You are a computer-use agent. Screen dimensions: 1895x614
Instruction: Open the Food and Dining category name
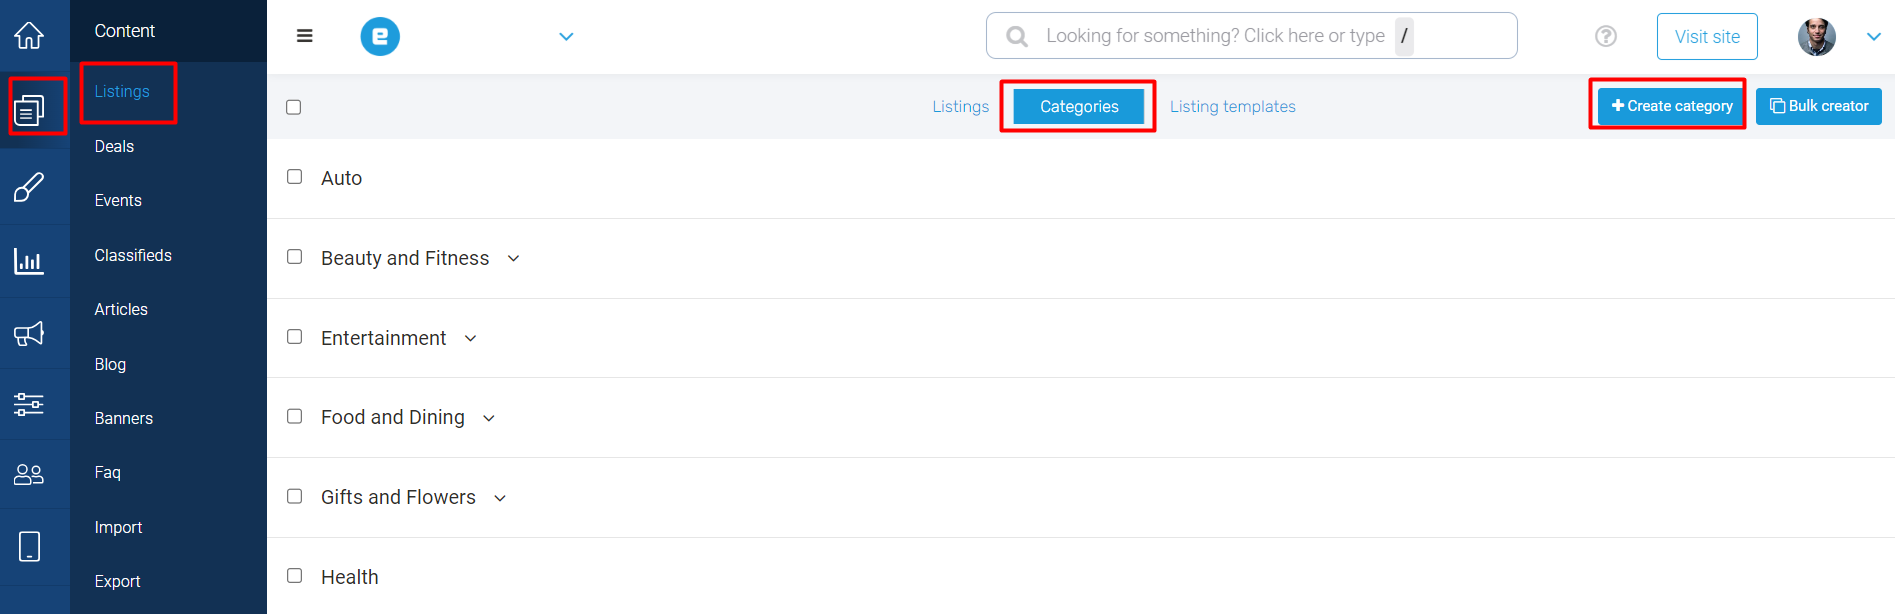tap(393, 417)
